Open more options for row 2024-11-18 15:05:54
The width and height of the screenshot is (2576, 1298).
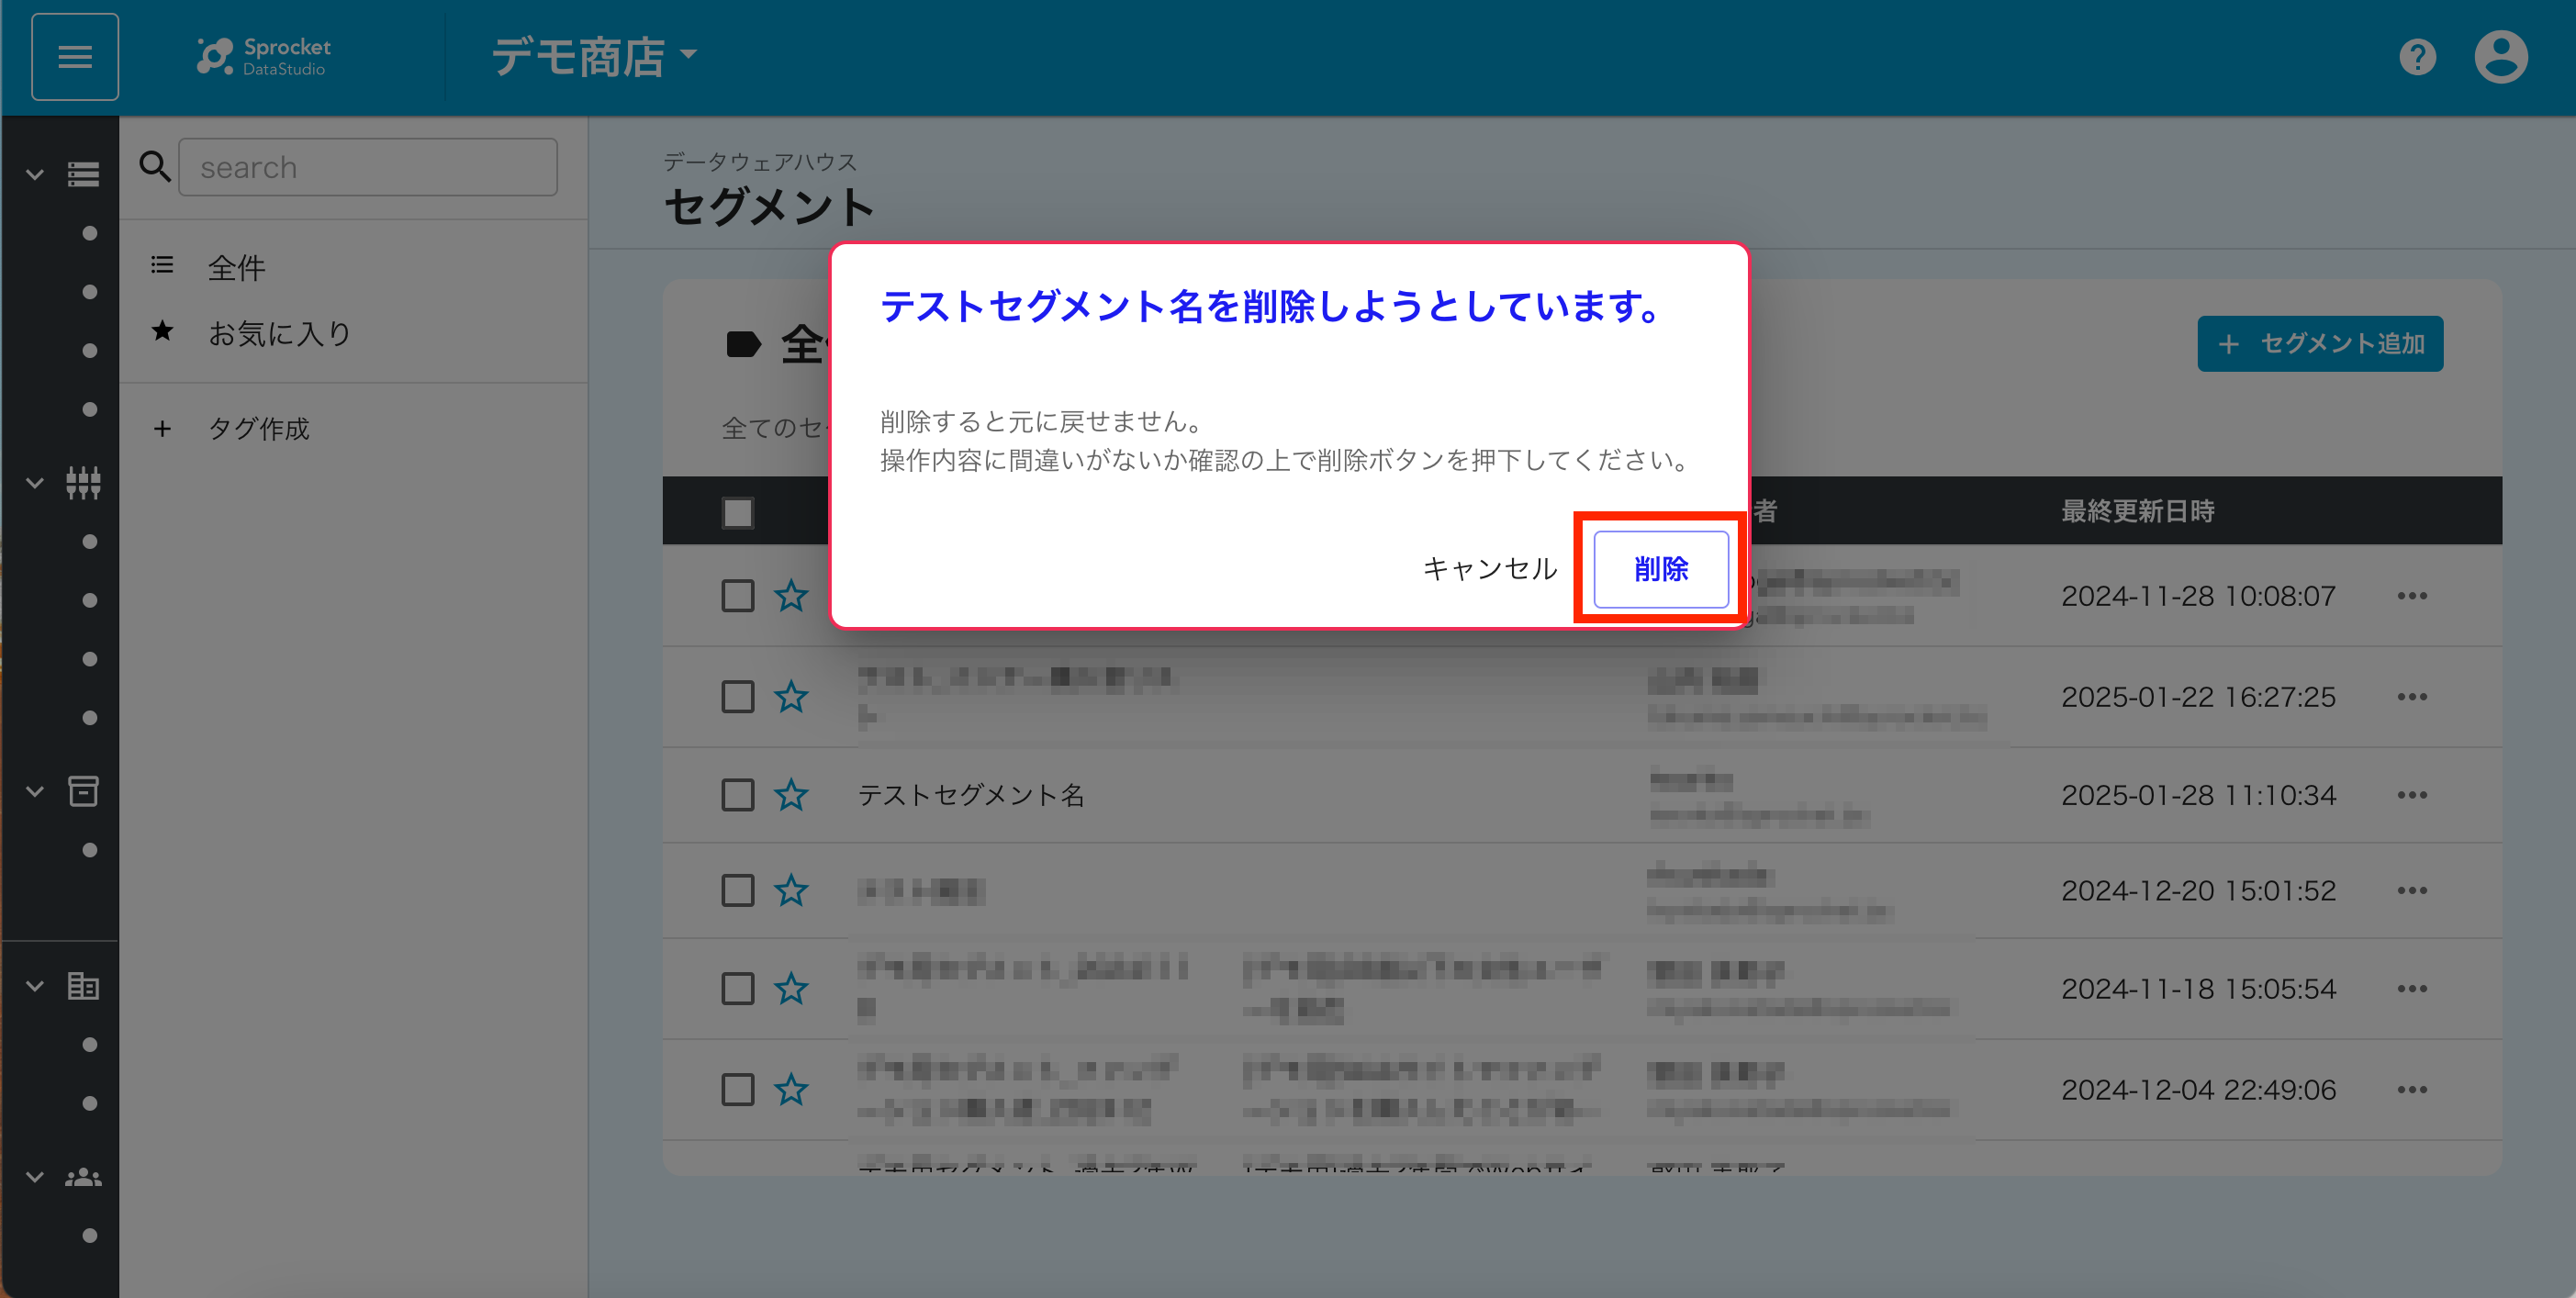[x=2412, y=989]
